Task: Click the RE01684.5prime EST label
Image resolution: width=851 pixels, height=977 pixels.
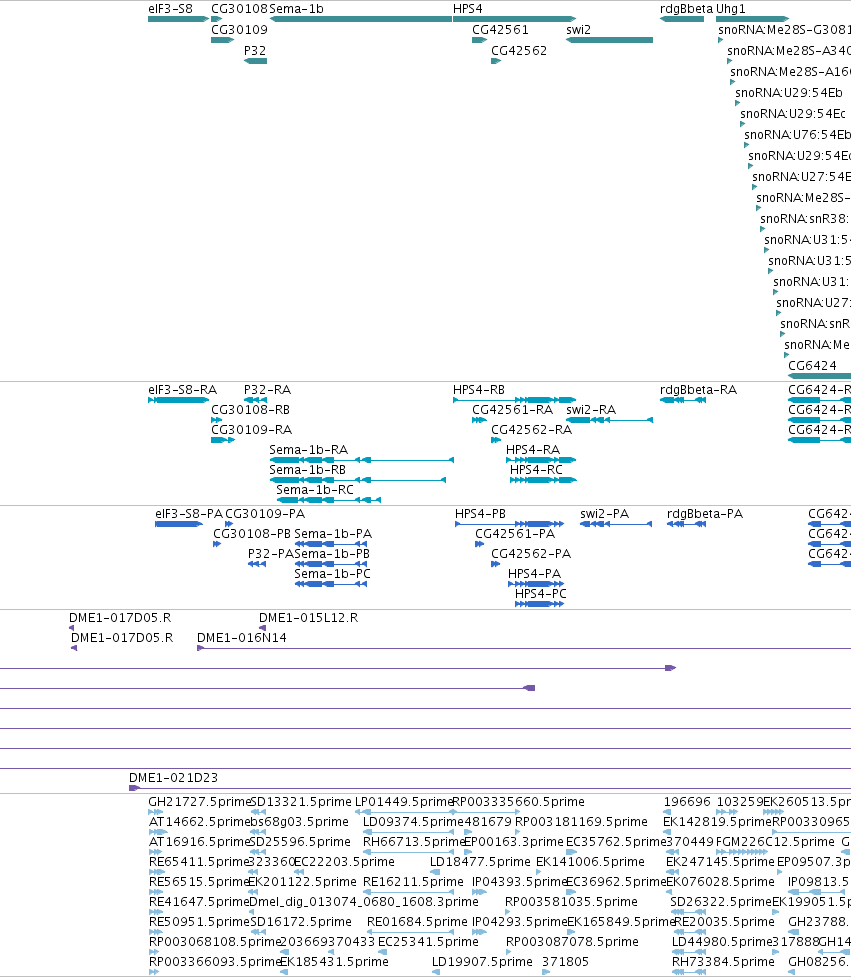Action: tap(417, 922)
